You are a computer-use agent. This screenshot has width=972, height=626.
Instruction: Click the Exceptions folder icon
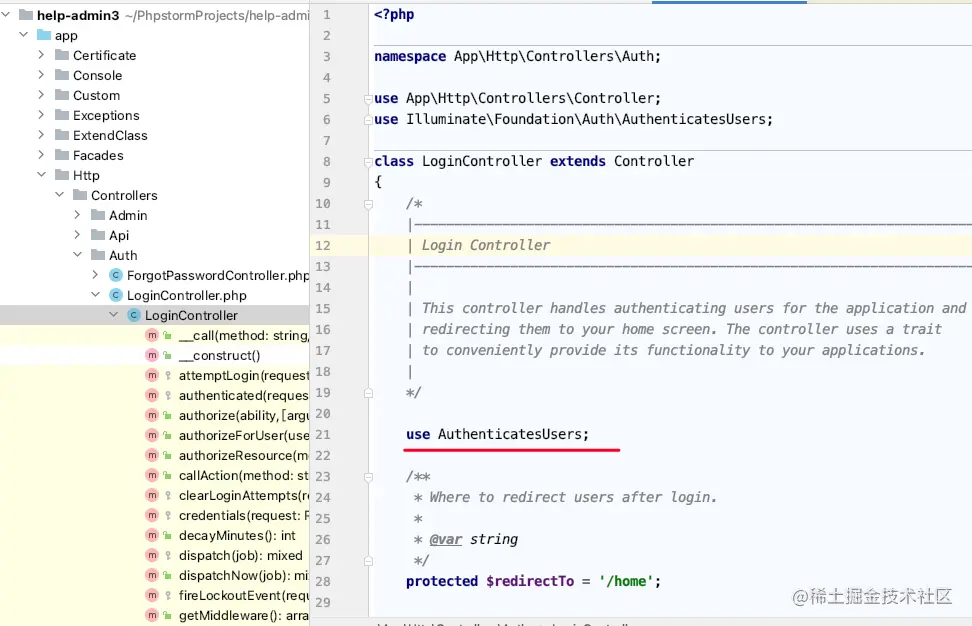[x=61, y=115]
